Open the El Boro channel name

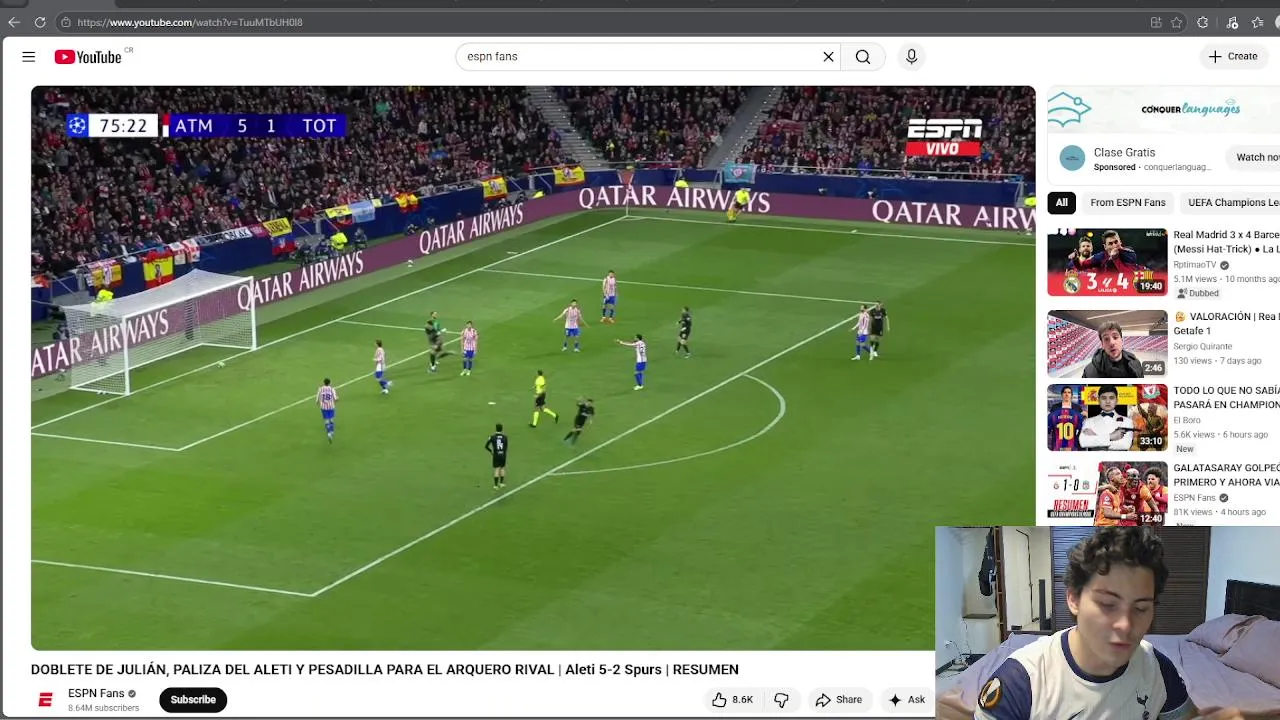[x=1187, y=421]
